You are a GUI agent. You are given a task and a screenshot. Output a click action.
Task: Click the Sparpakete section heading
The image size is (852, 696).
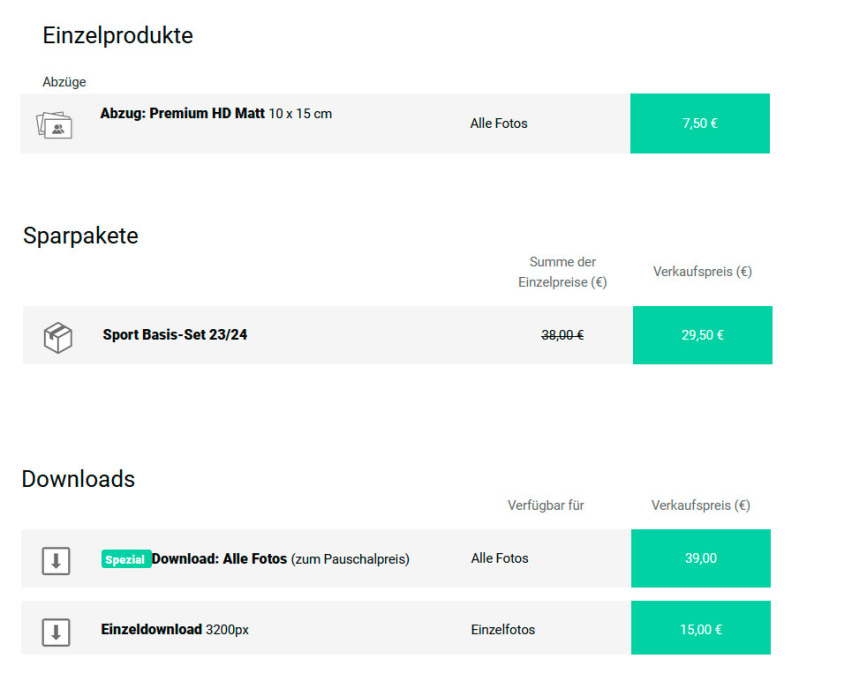[81, 236]
